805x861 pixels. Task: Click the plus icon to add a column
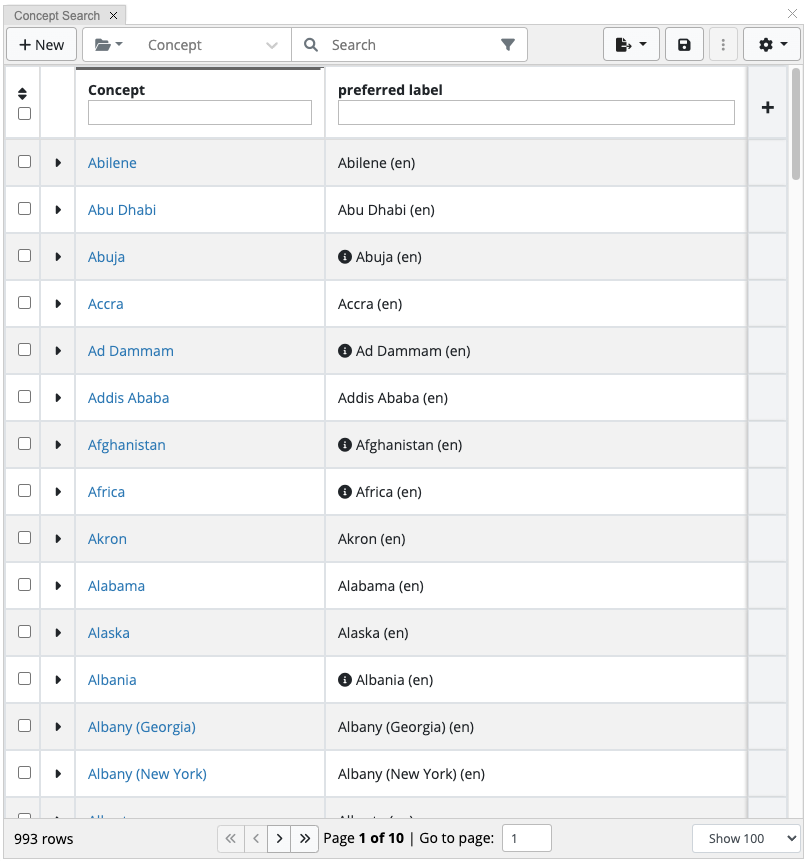point(767,106)
